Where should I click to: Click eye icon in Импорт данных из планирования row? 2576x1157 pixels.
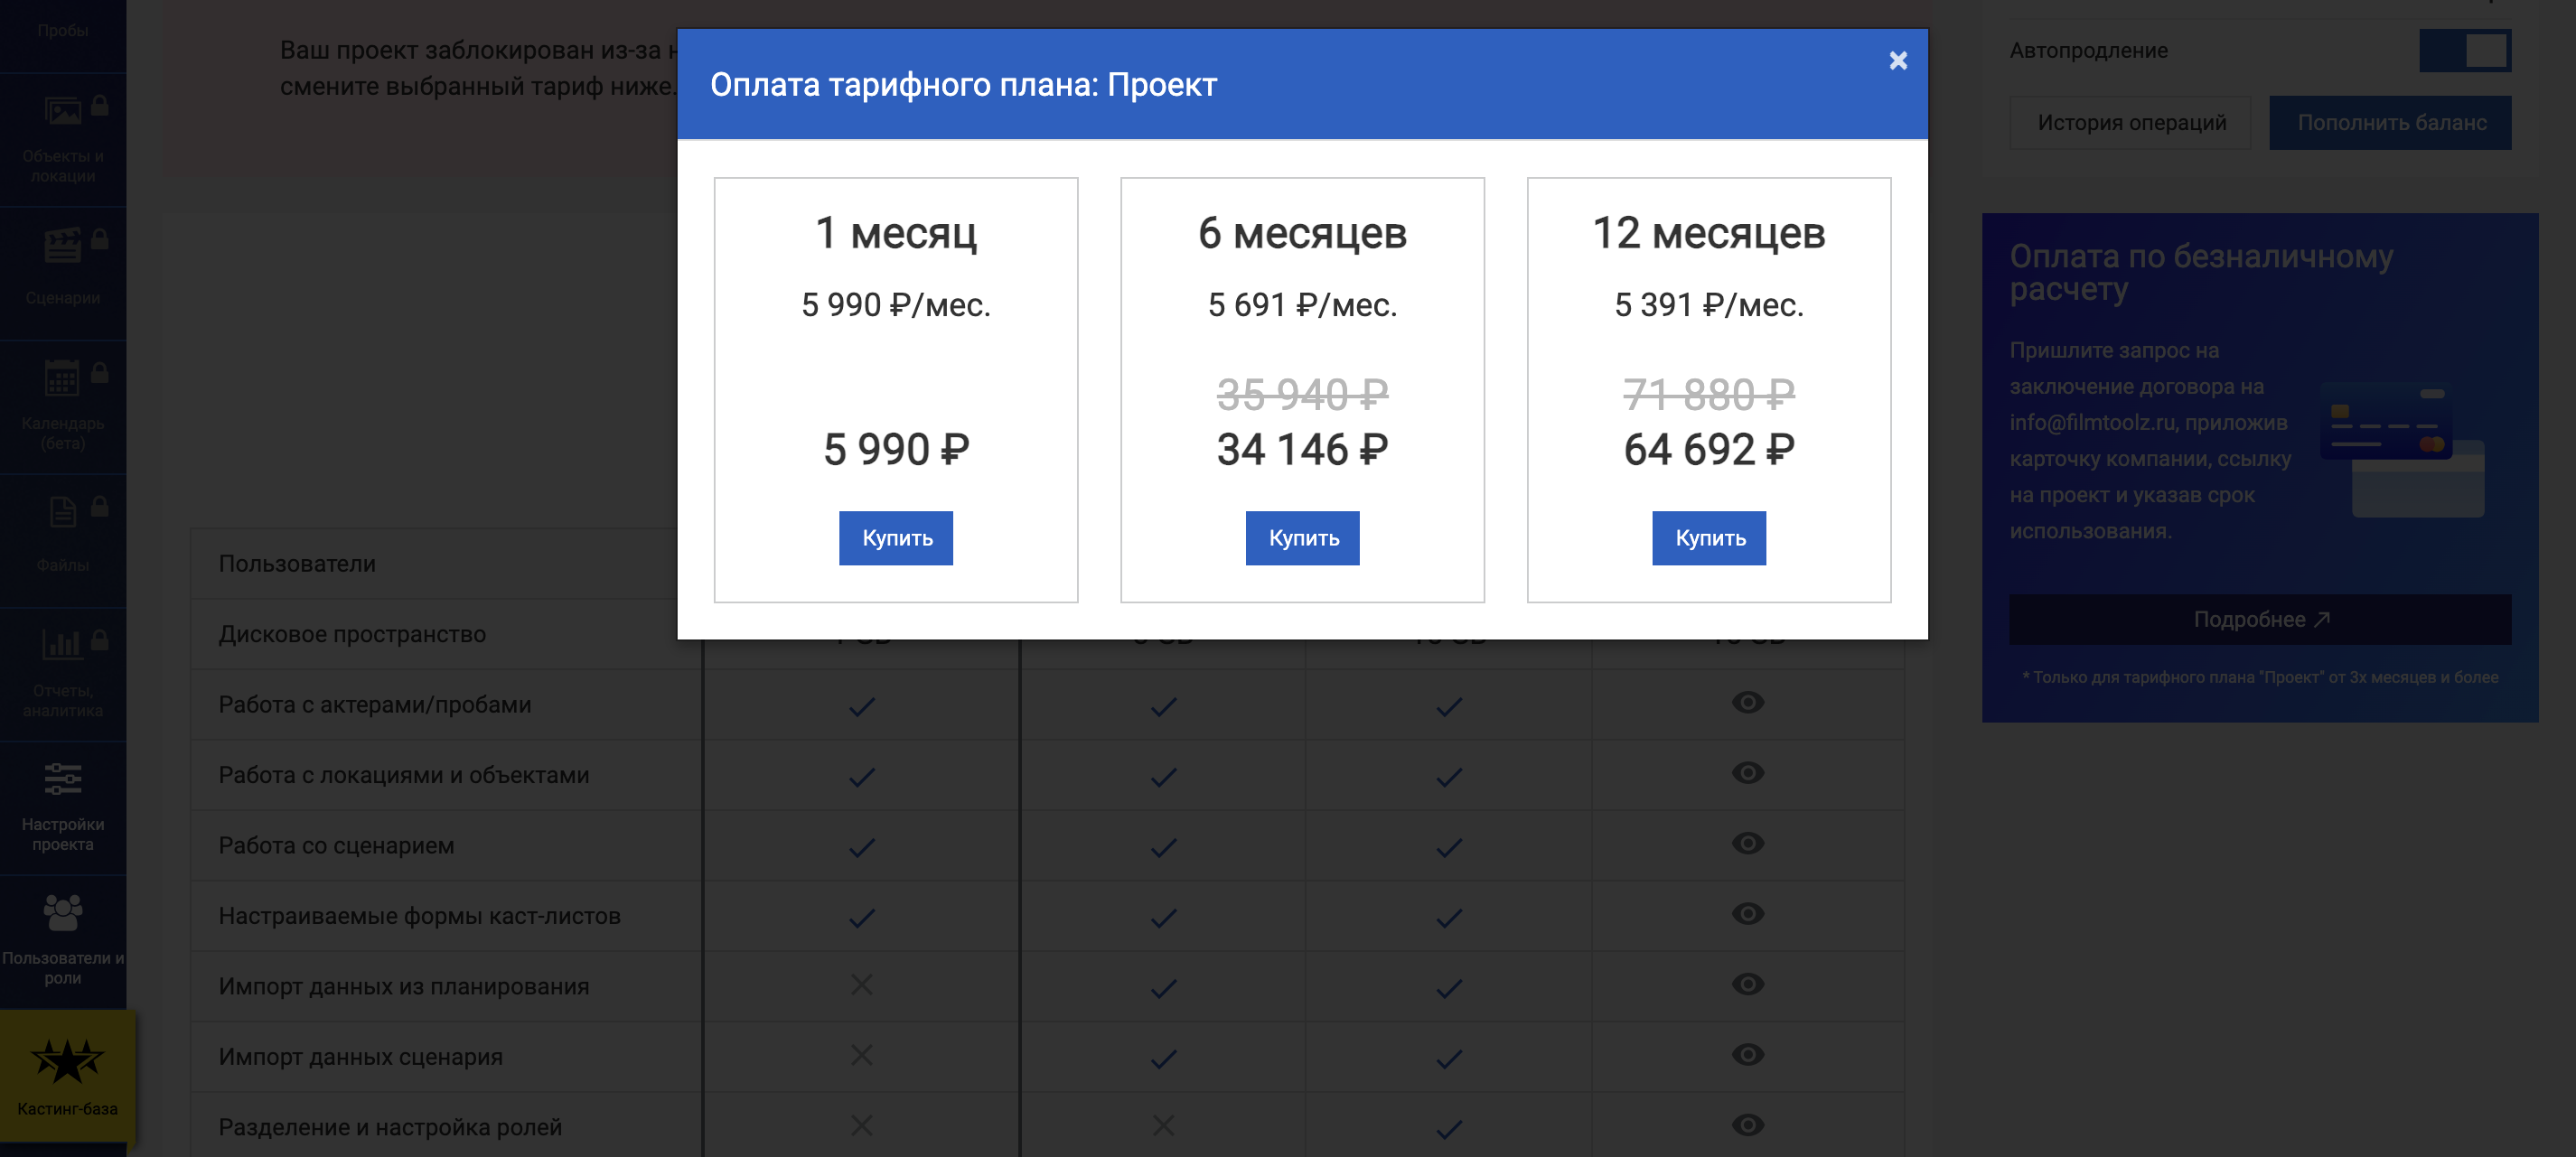coord(1747,985)
